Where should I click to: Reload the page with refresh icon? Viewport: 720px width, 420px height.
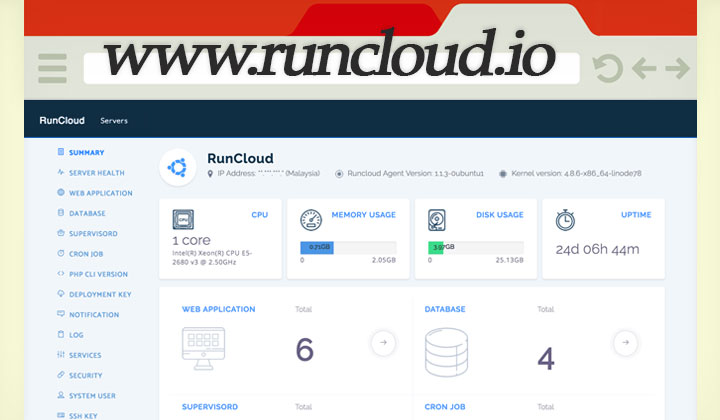[608, 68]
